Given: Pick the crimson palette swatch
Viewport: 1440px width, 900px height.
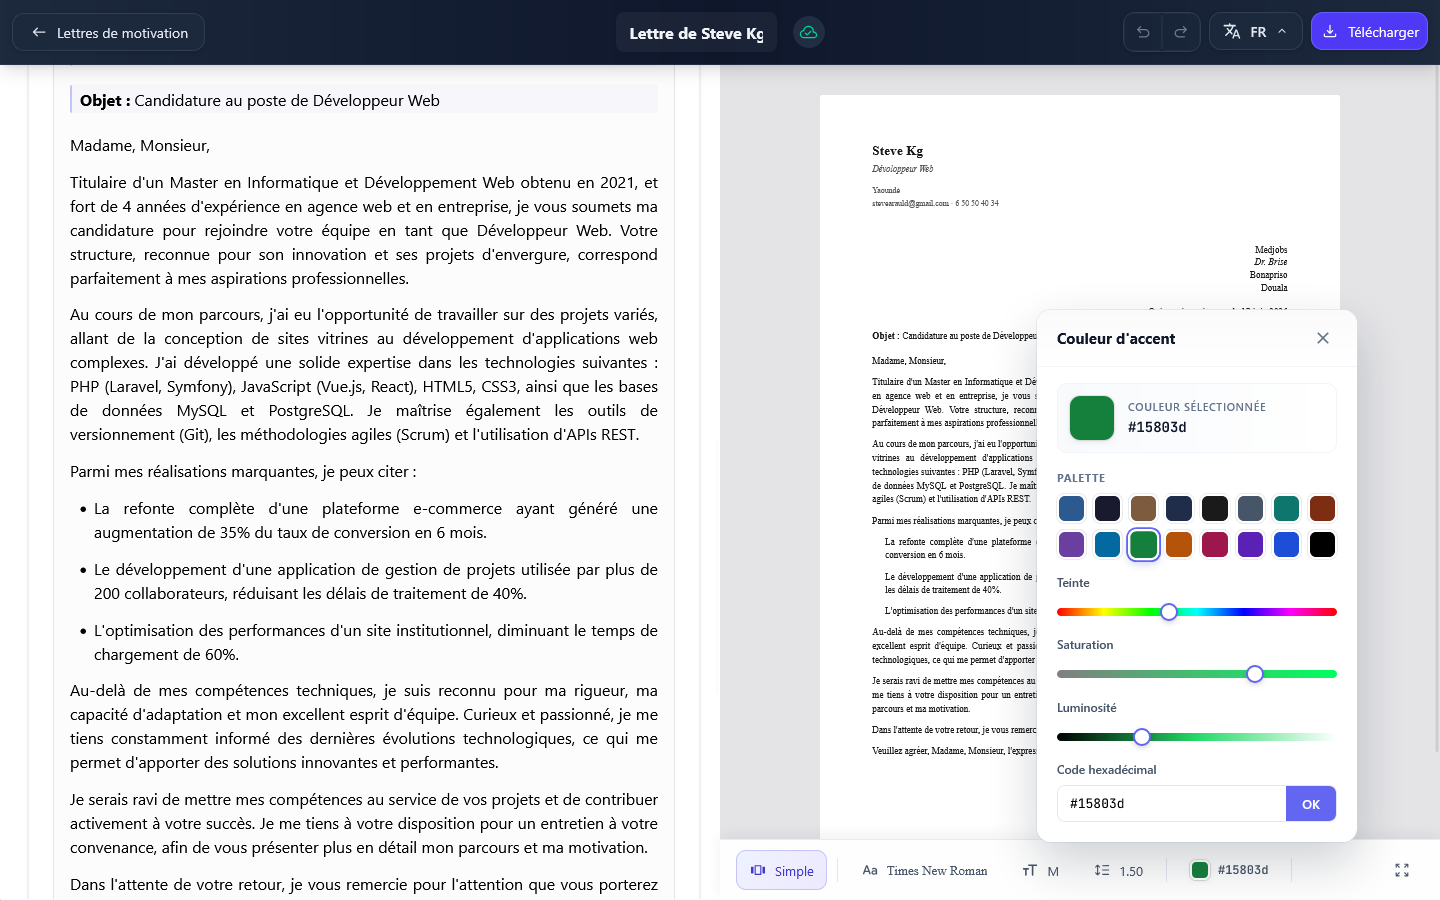Looking at the screenshot, I should [1215, 544].
